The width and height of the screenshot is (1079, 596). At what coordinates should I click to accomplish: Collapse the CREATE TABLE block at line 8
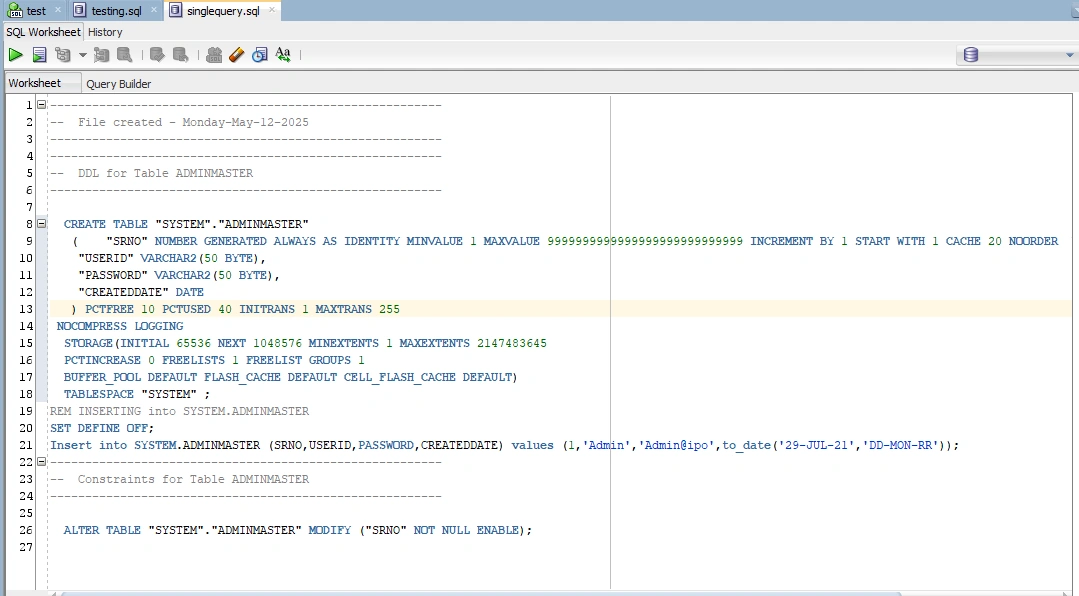pyautogui.click(x=41, y=224)
